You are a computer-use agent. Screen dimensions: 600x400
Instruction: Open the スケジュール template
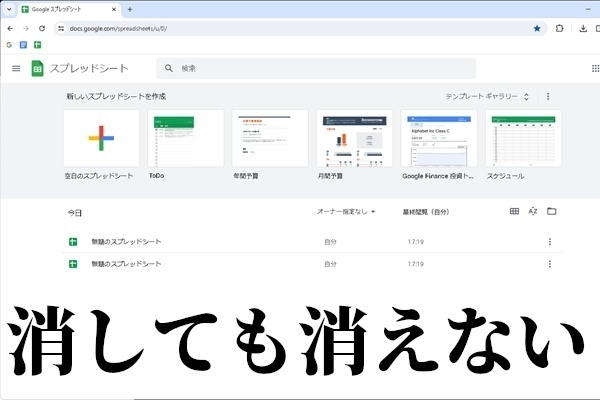[523, 138]
